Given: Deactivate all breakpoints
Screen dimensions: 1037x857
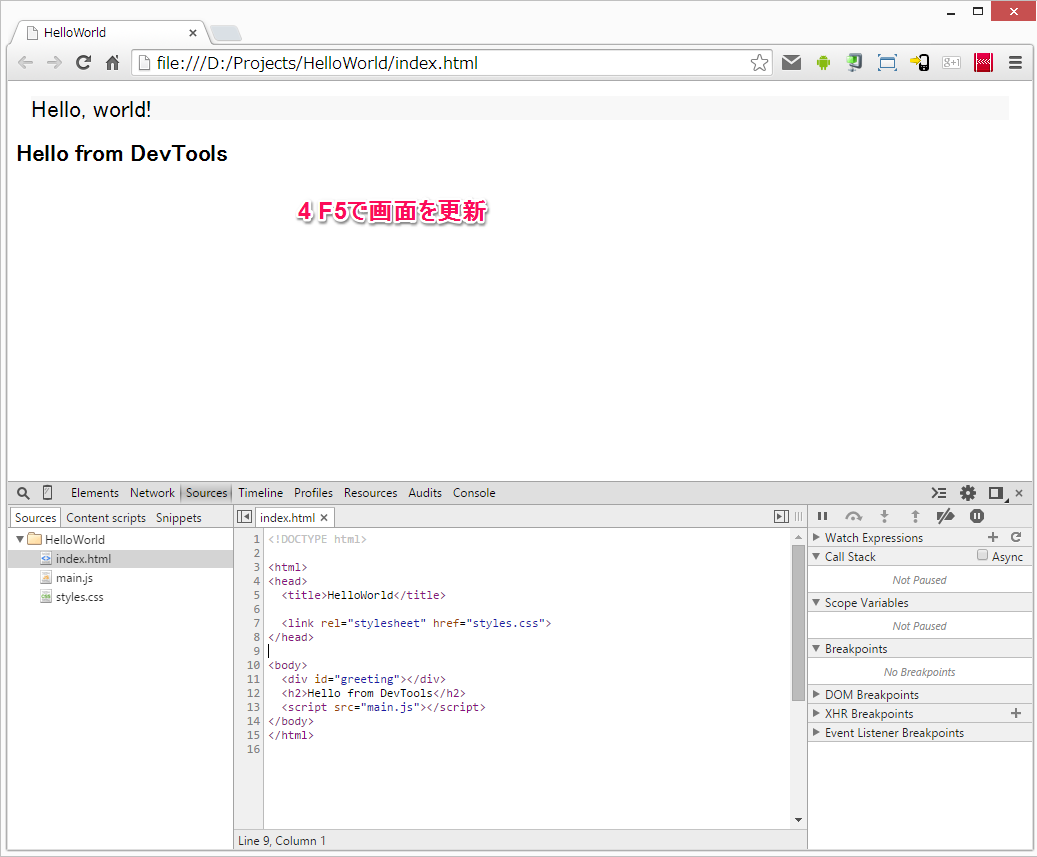Looking at the screenshot, I should pyautogui.click(x=946, y=516).
